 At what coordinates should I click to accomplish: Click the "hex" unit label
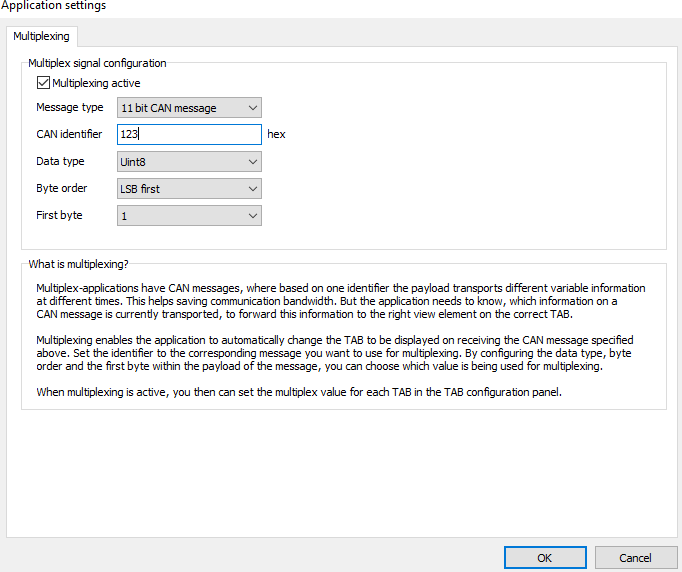point(276,134)
